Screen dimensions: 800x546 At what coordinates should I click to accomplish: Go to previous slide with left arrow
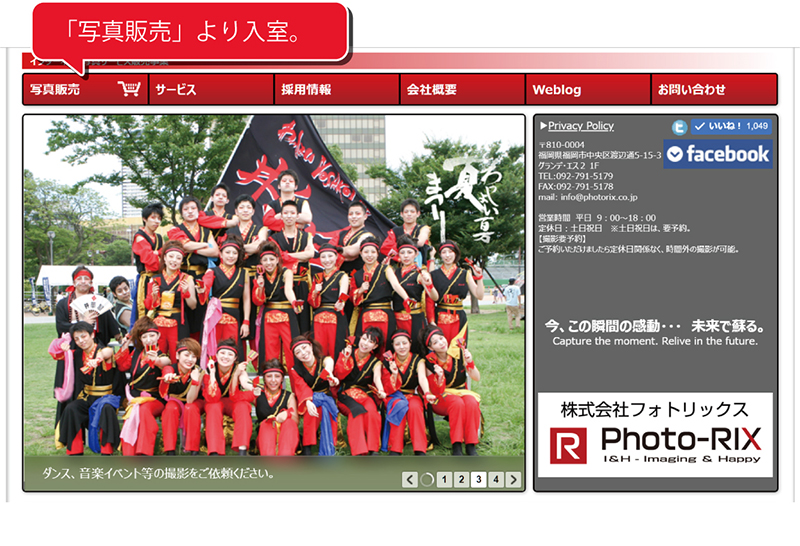coord(409,480)
